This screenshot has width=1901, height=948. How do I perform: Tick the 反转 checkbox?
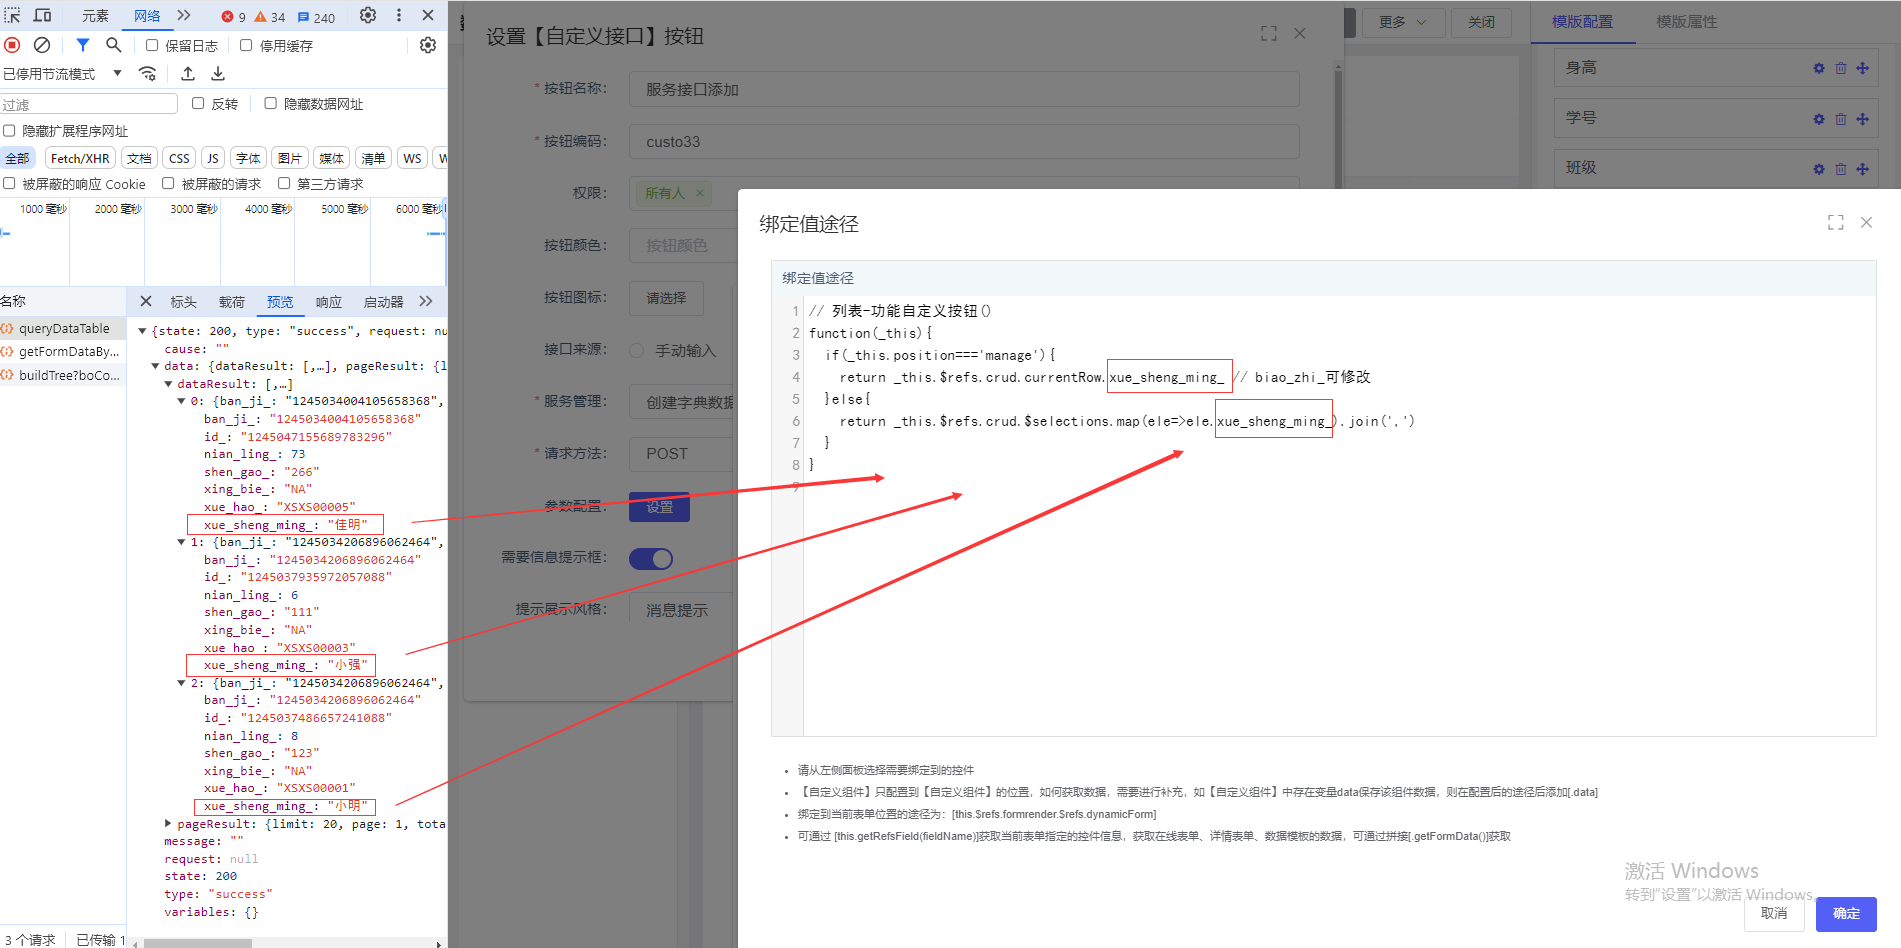pos(198,103)
